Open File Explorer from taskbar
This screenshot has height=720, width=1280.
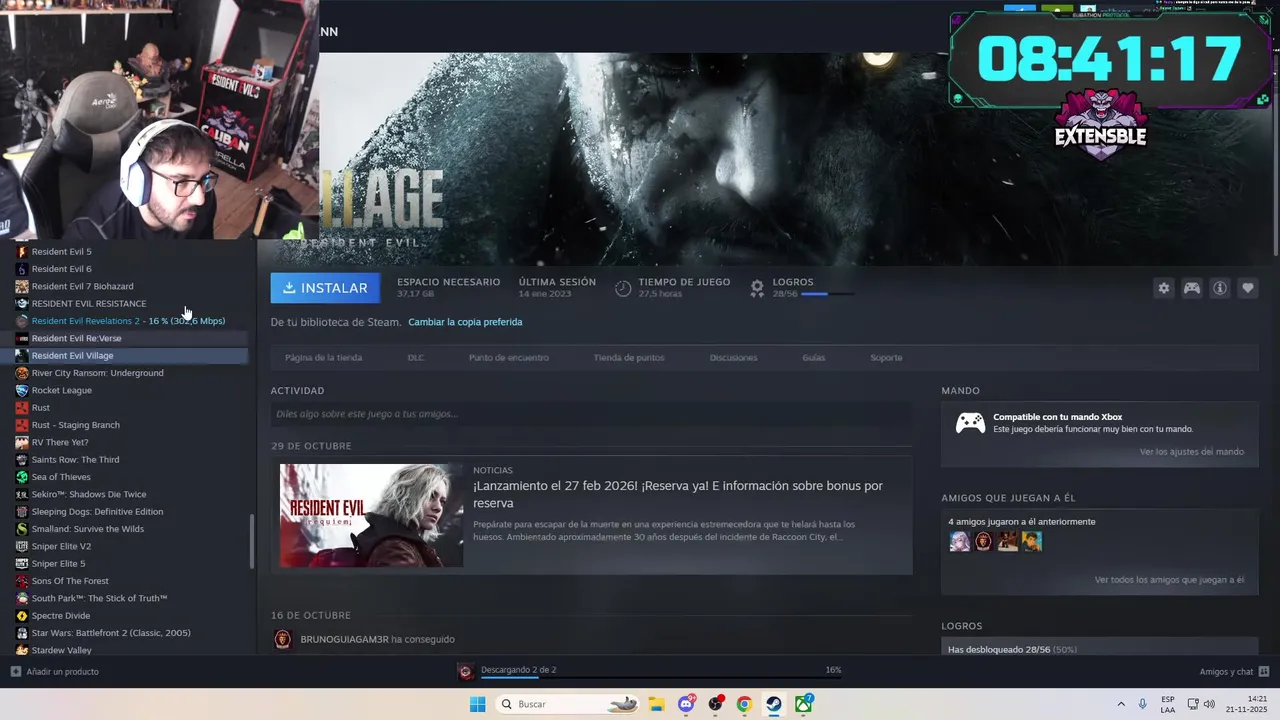click(656, 704)
